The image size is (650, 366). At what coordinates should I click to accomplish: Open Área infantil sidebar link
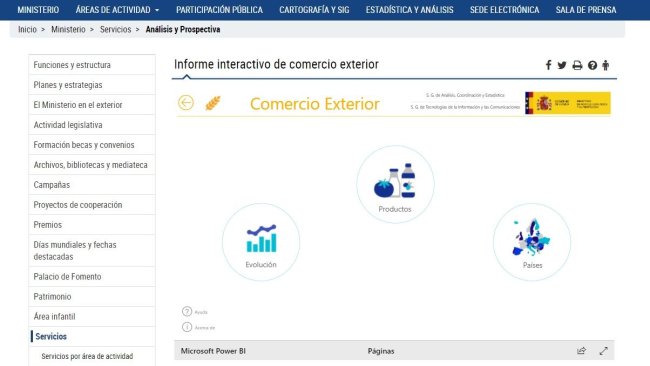(92, 316)
